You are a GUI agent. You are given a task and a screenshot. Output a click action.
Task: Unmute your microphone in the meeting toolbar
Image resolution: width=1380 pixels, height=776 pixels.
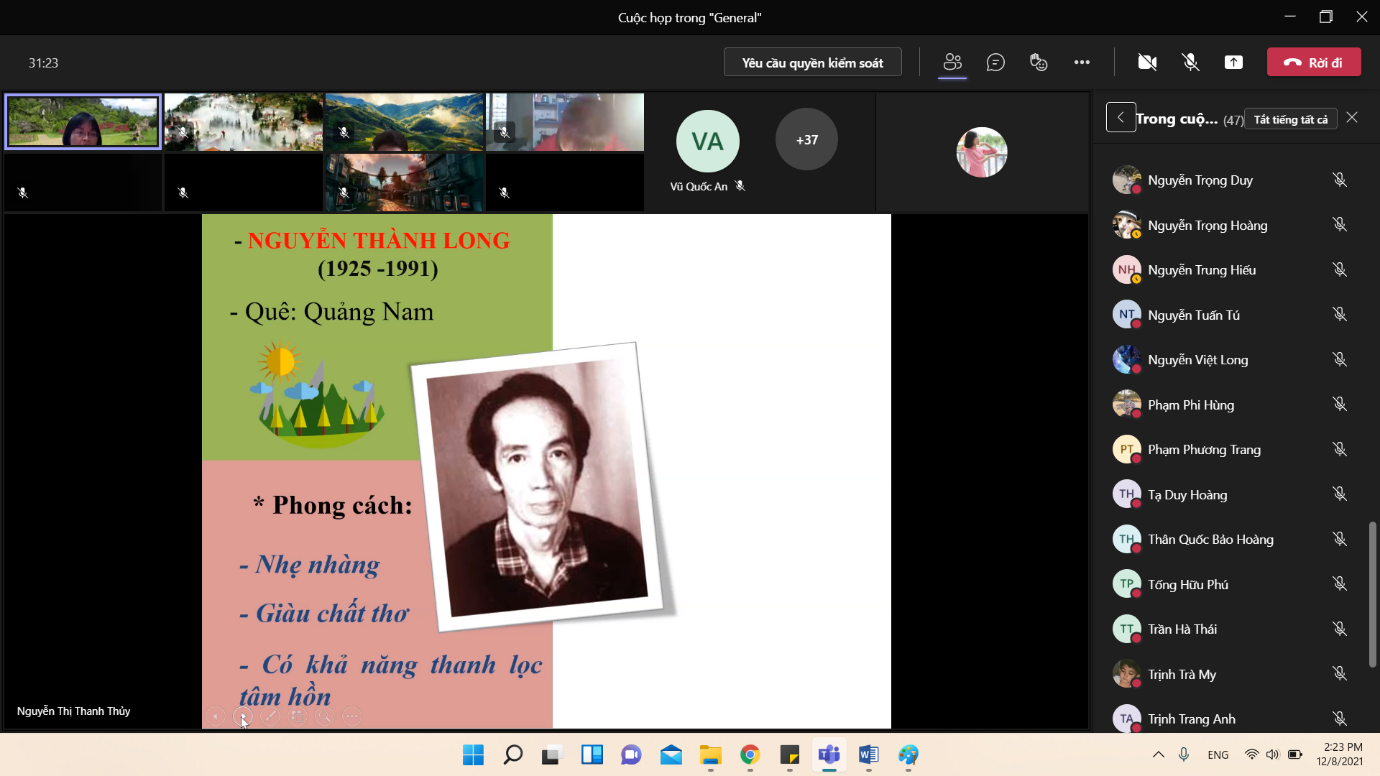(1190, 62)
